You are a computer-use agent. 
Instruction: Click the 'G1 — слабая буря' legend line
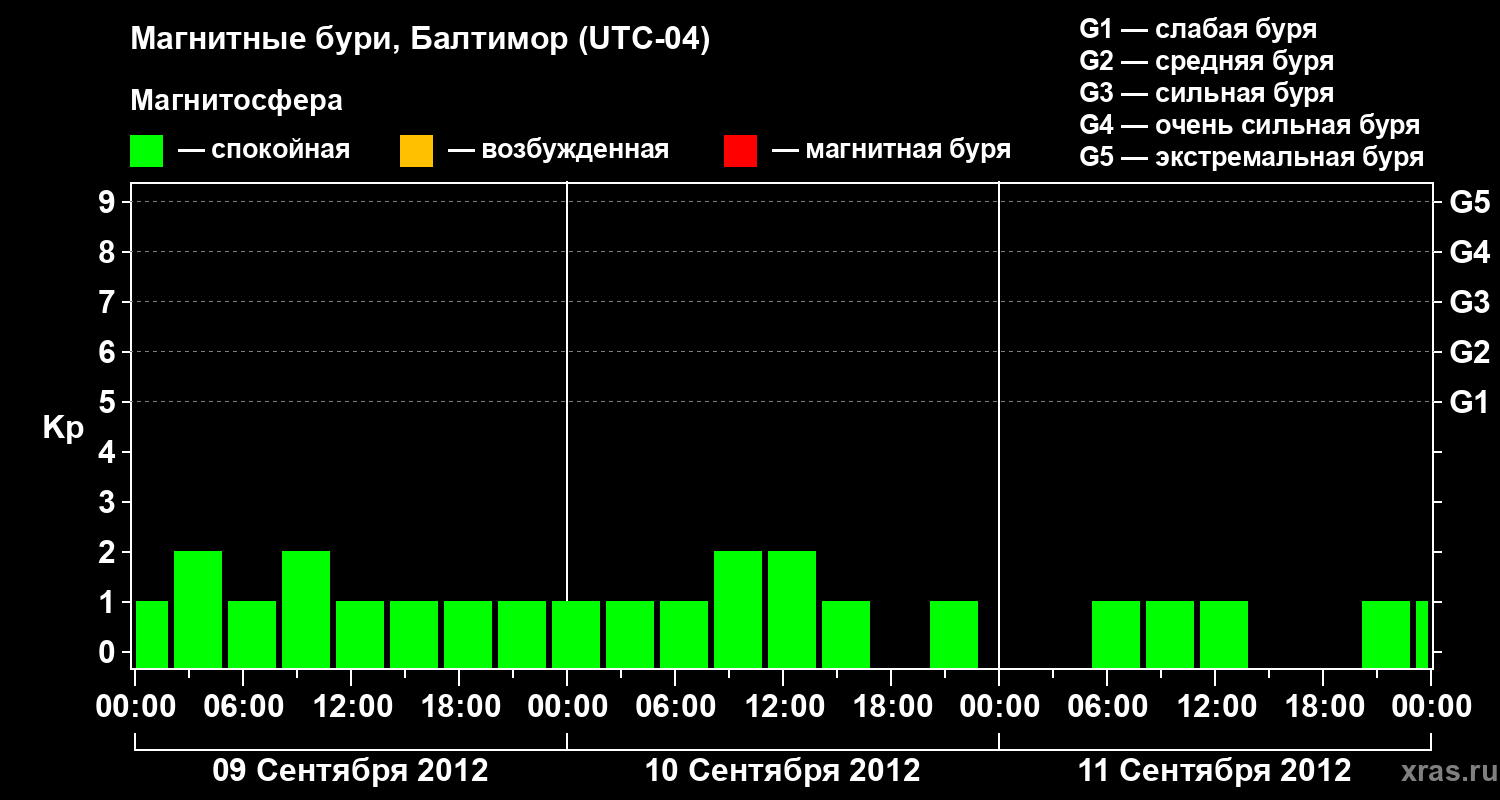1198,29
